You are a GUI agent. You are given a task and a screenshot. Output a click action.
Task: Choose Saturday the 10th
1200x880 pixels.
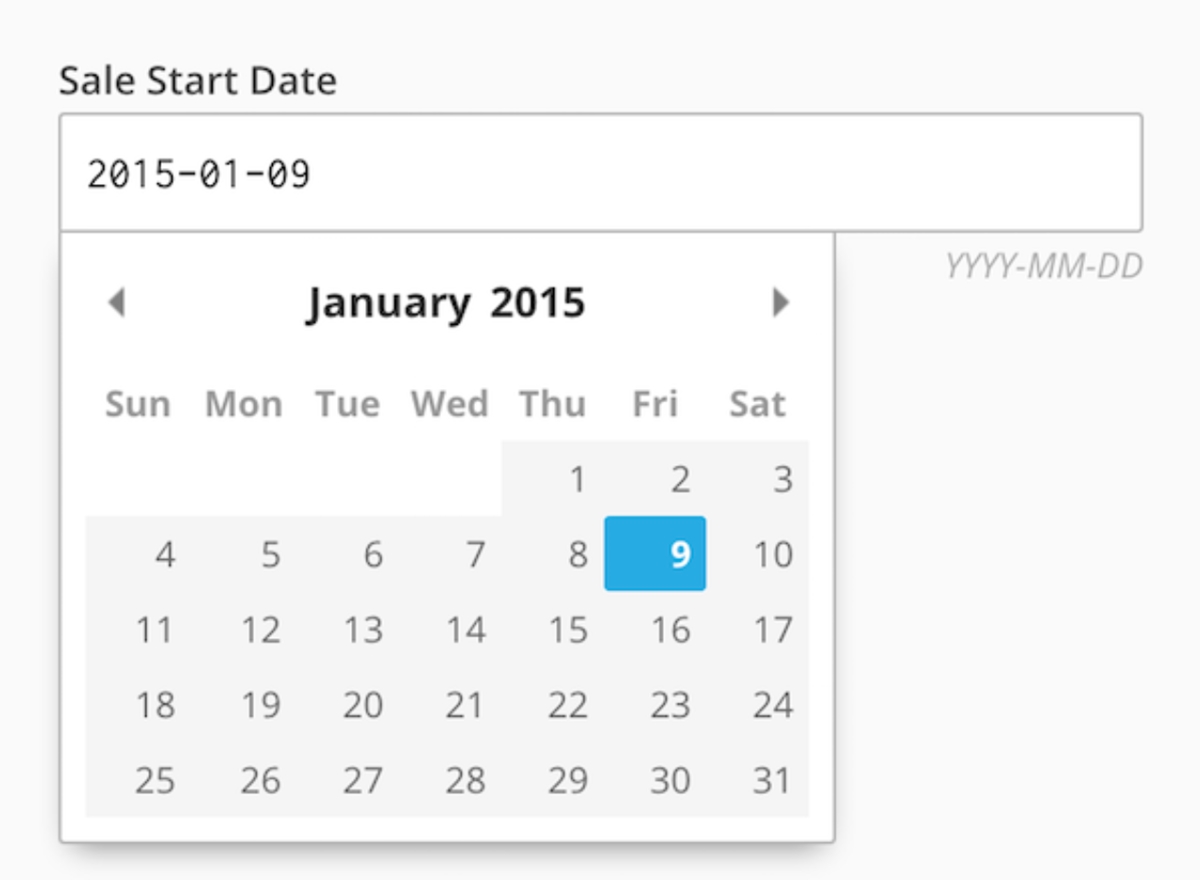click(x=757, y=554)
